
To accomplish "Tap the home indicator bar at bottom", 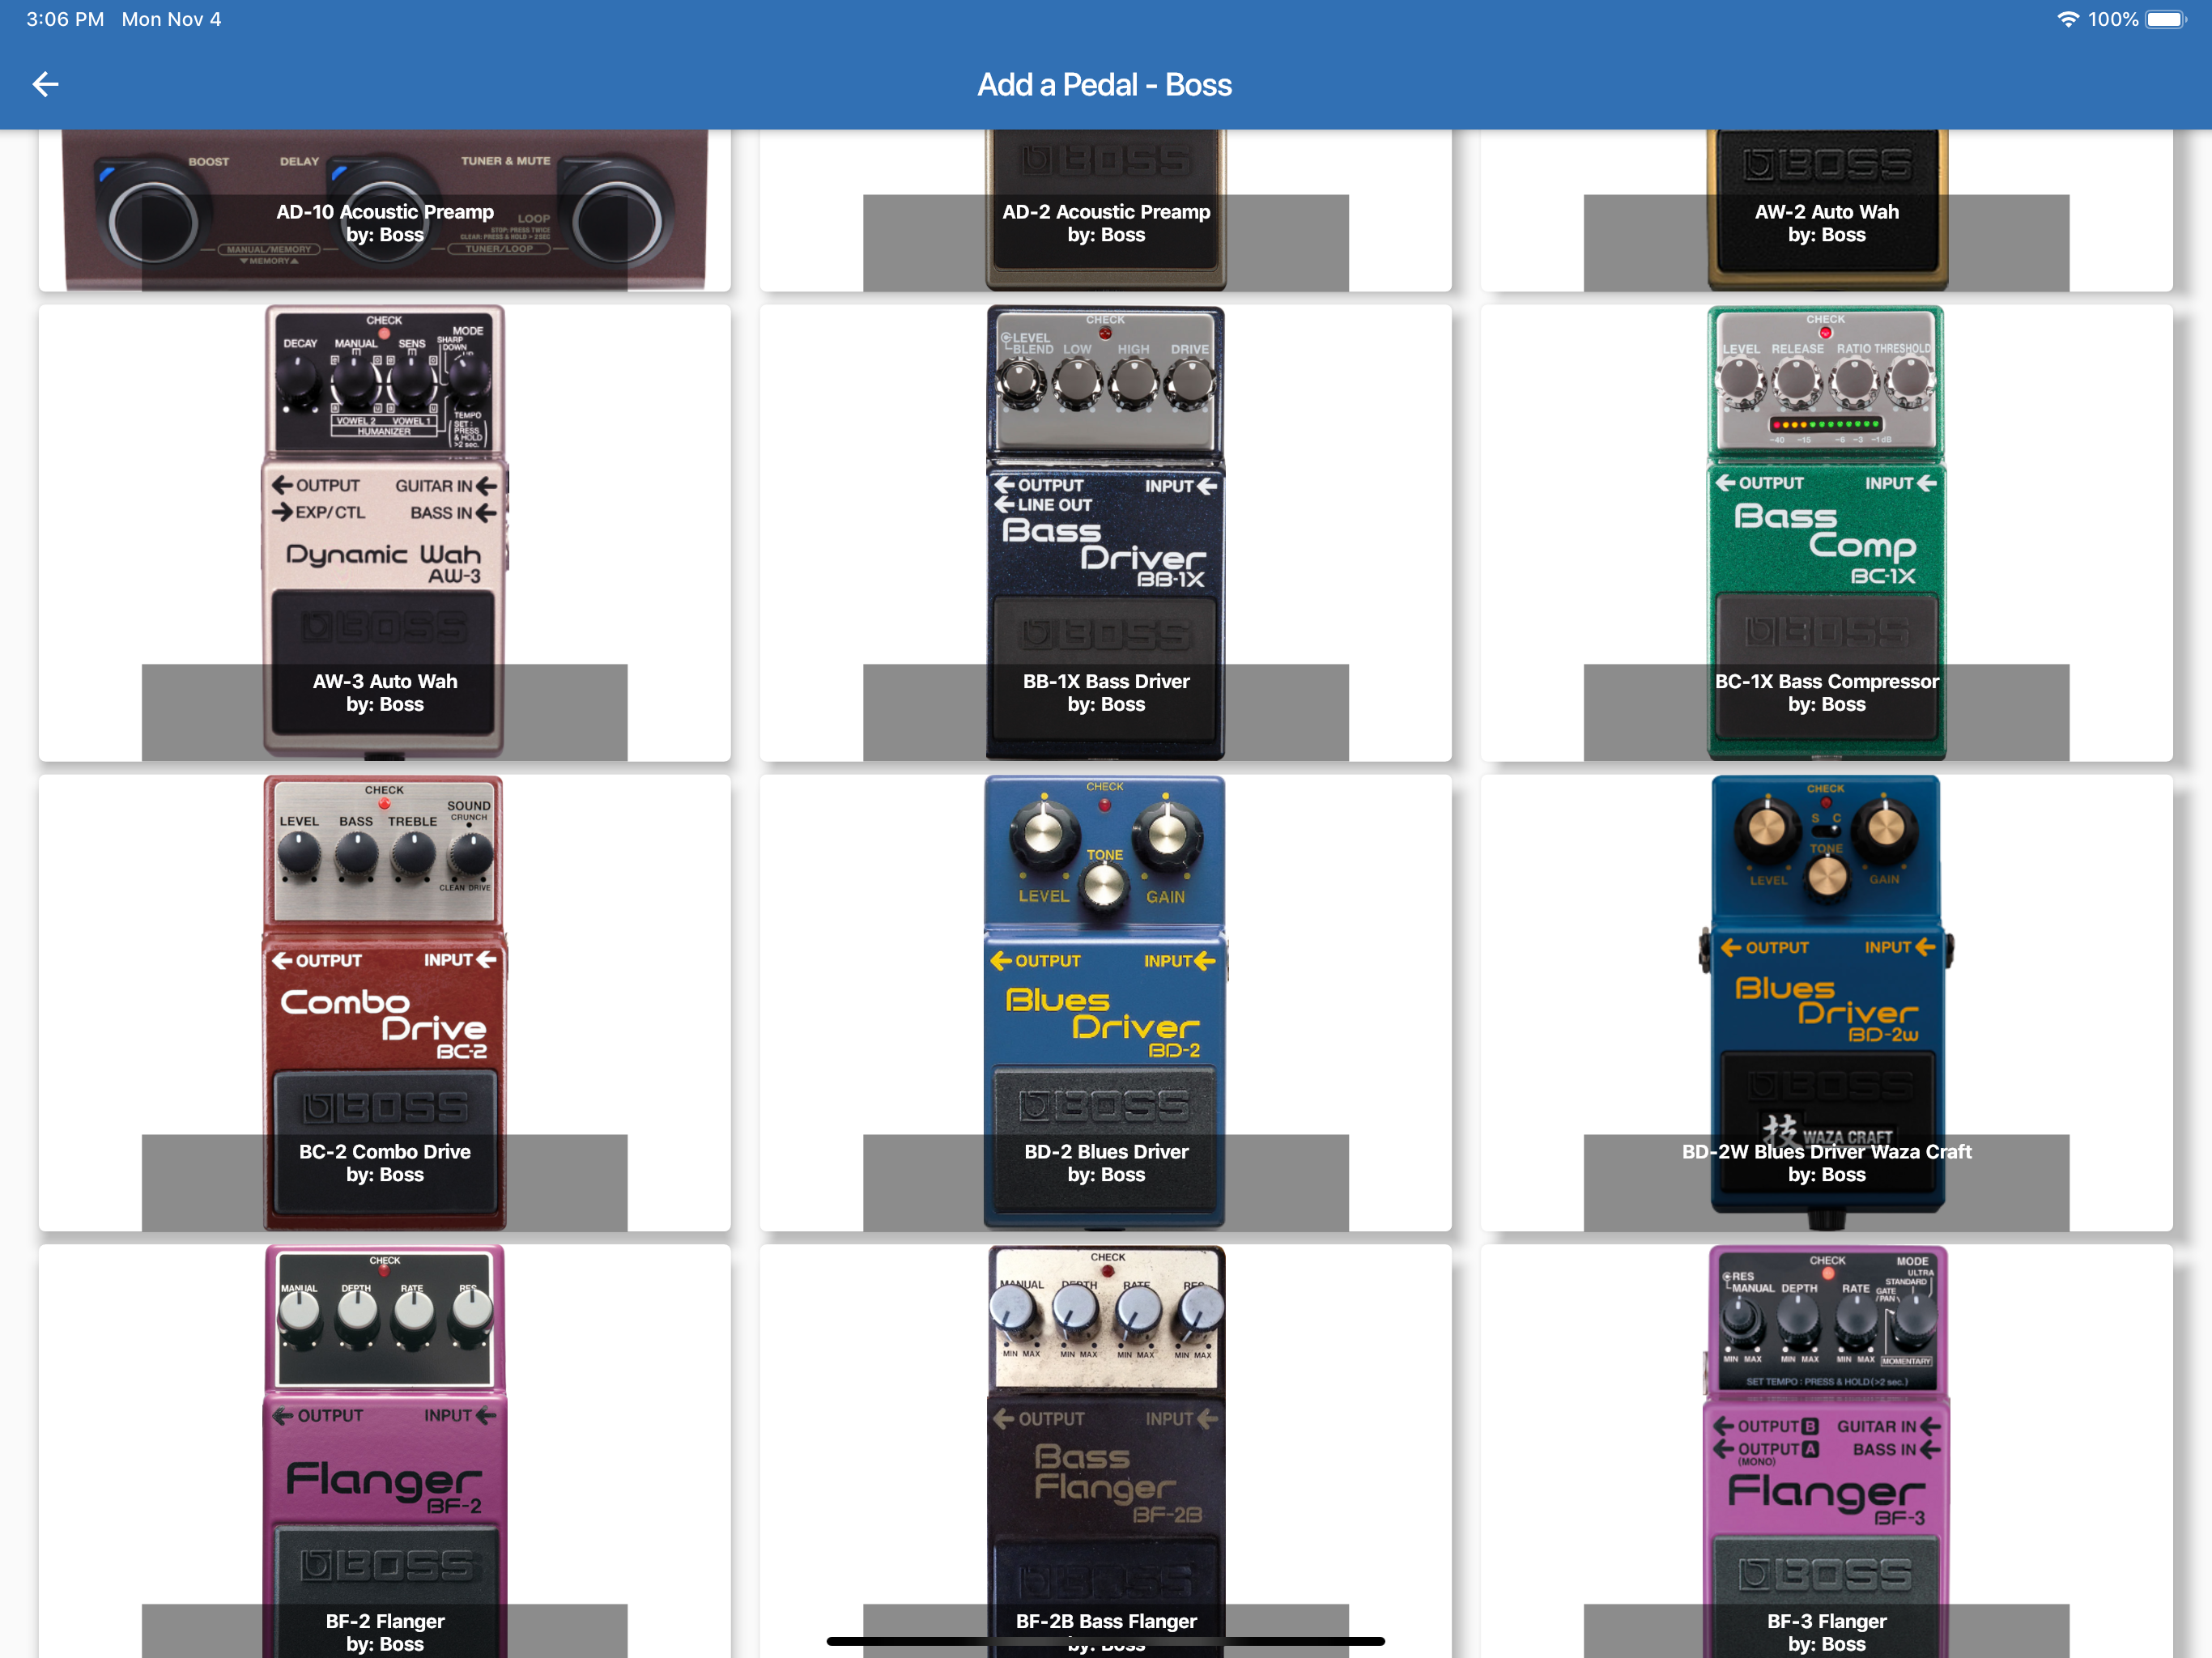I will [1105, 1641].
